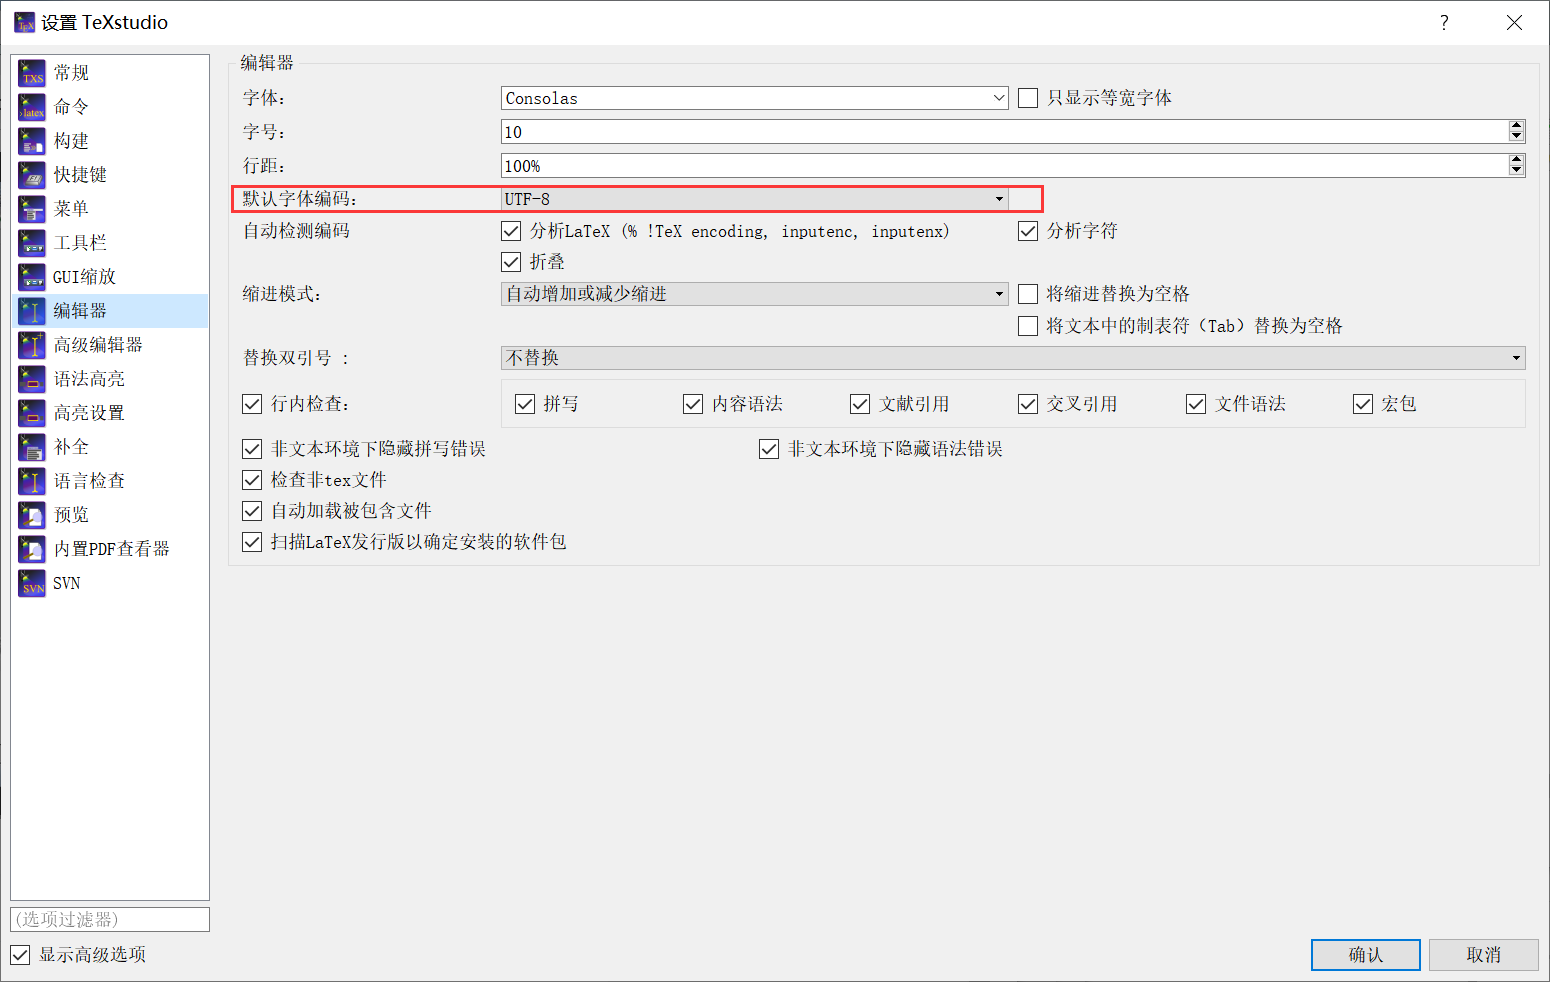1550x982 pixels.
Task: Toggle 非文本环境下隐藏语法错误 checkbox
Action: pos(769,449)
